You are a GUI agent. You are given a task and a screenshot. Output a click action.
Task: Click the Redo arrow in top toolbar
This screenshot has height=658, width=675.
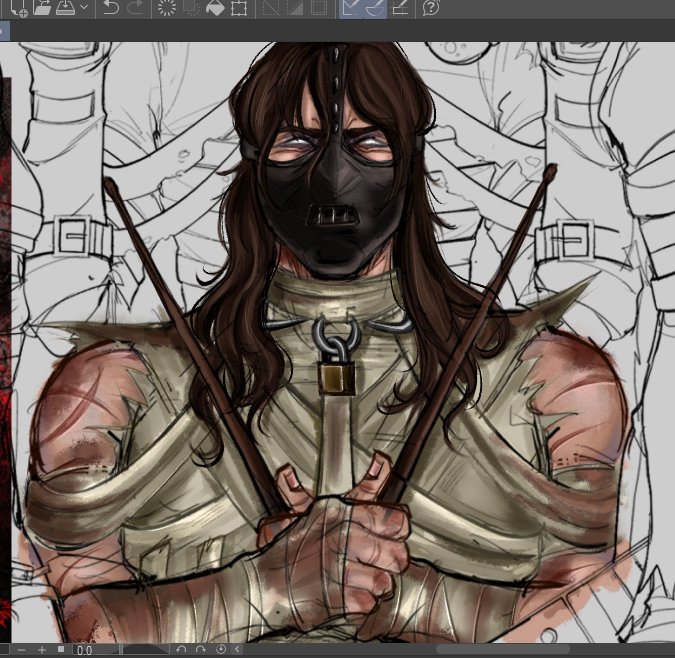point(135,7)
